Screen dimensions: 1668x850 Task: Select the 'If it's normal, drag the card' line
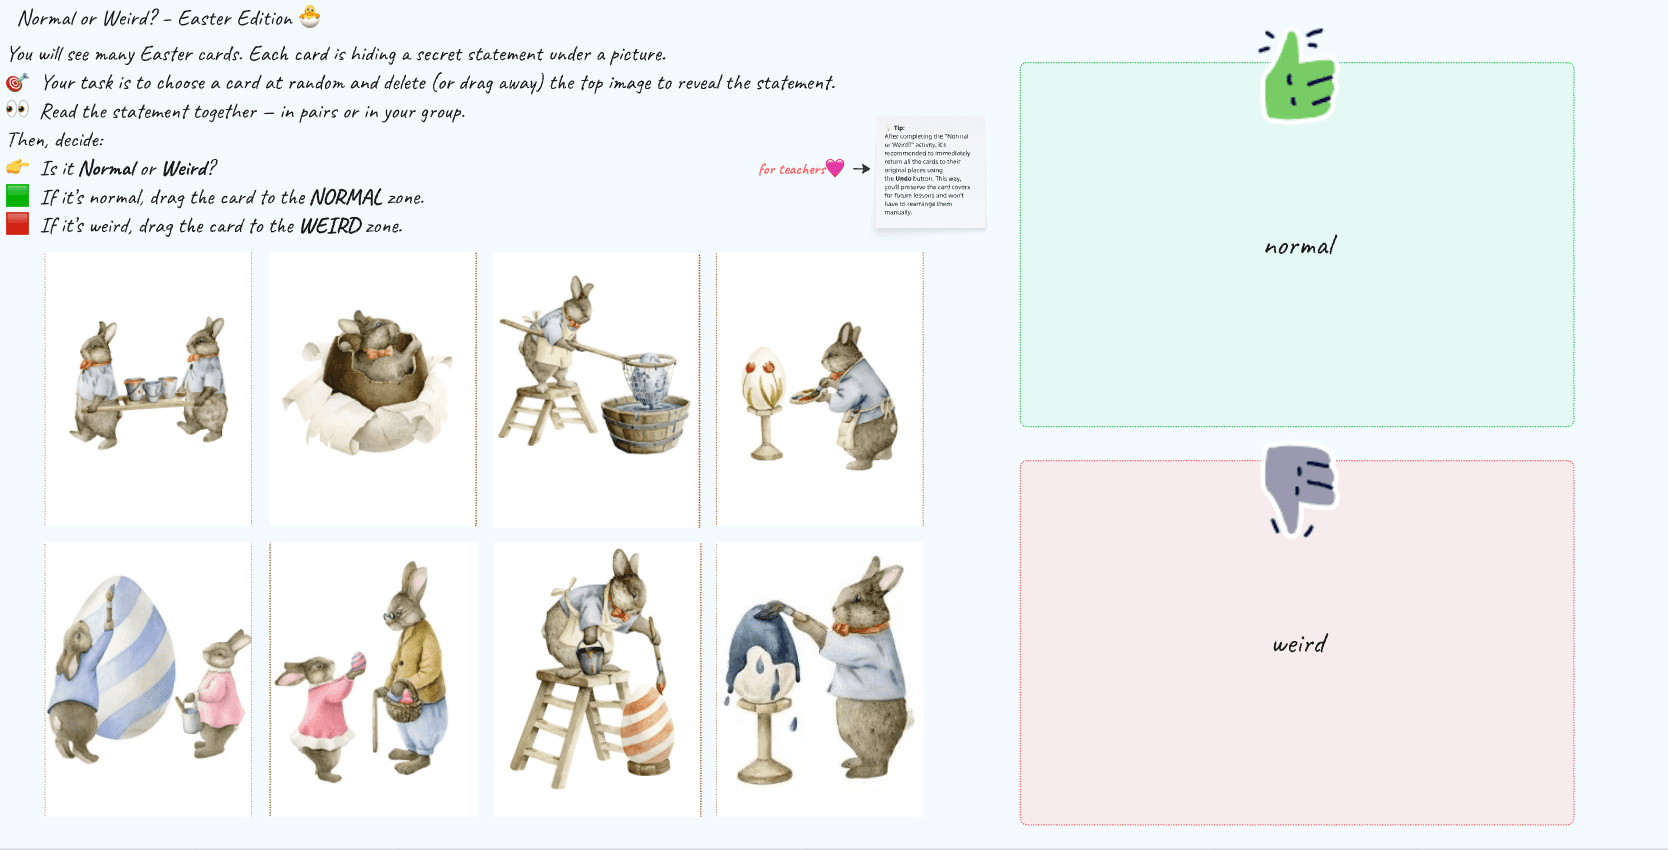233,197
